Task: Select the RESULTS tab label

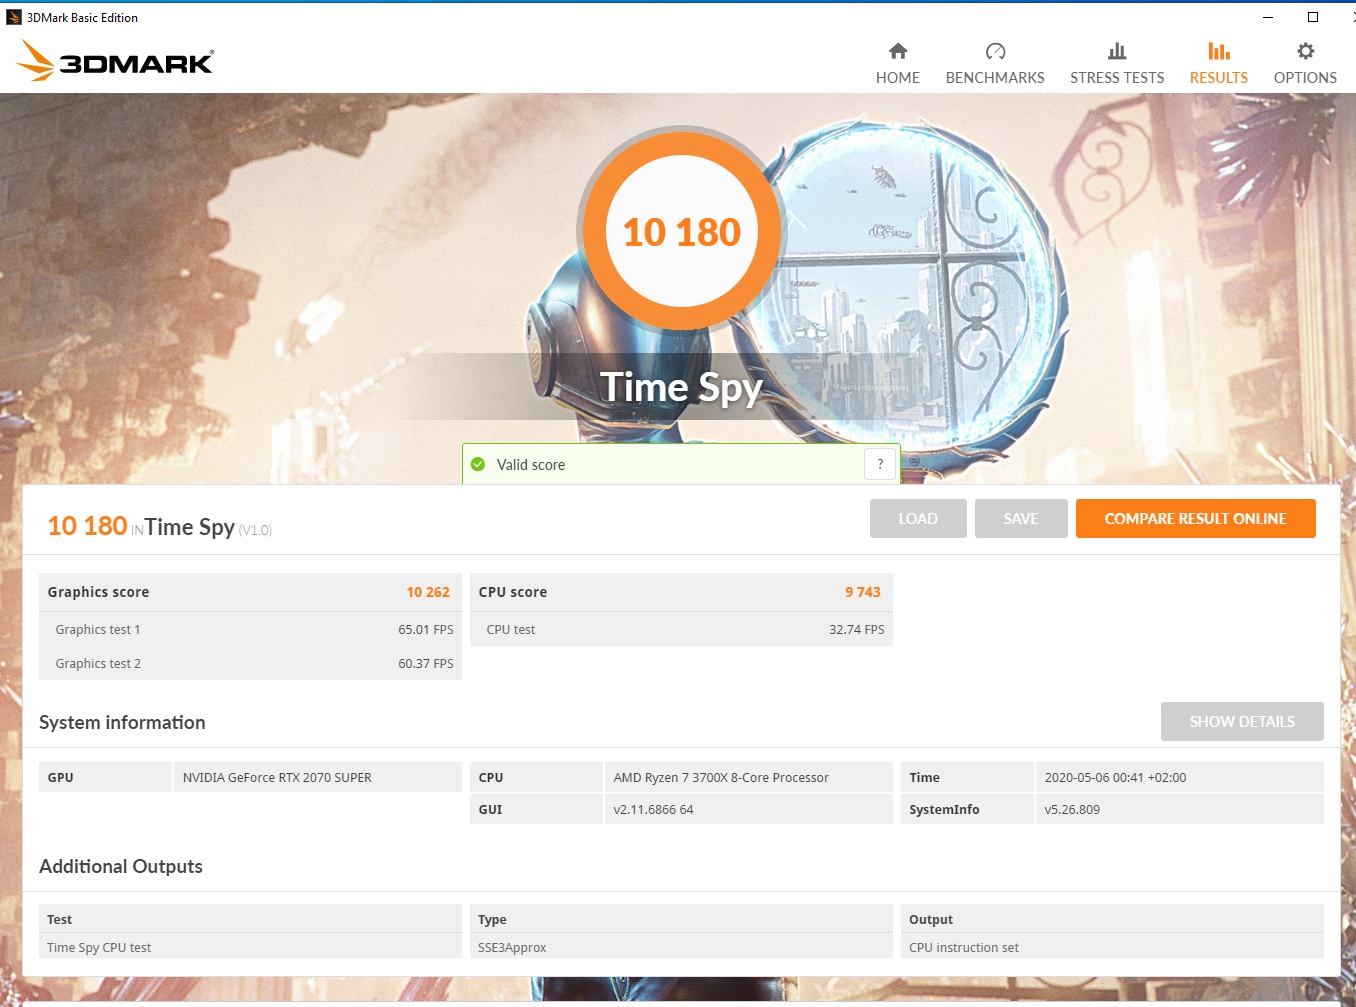Action: [x=1219, y=78]
